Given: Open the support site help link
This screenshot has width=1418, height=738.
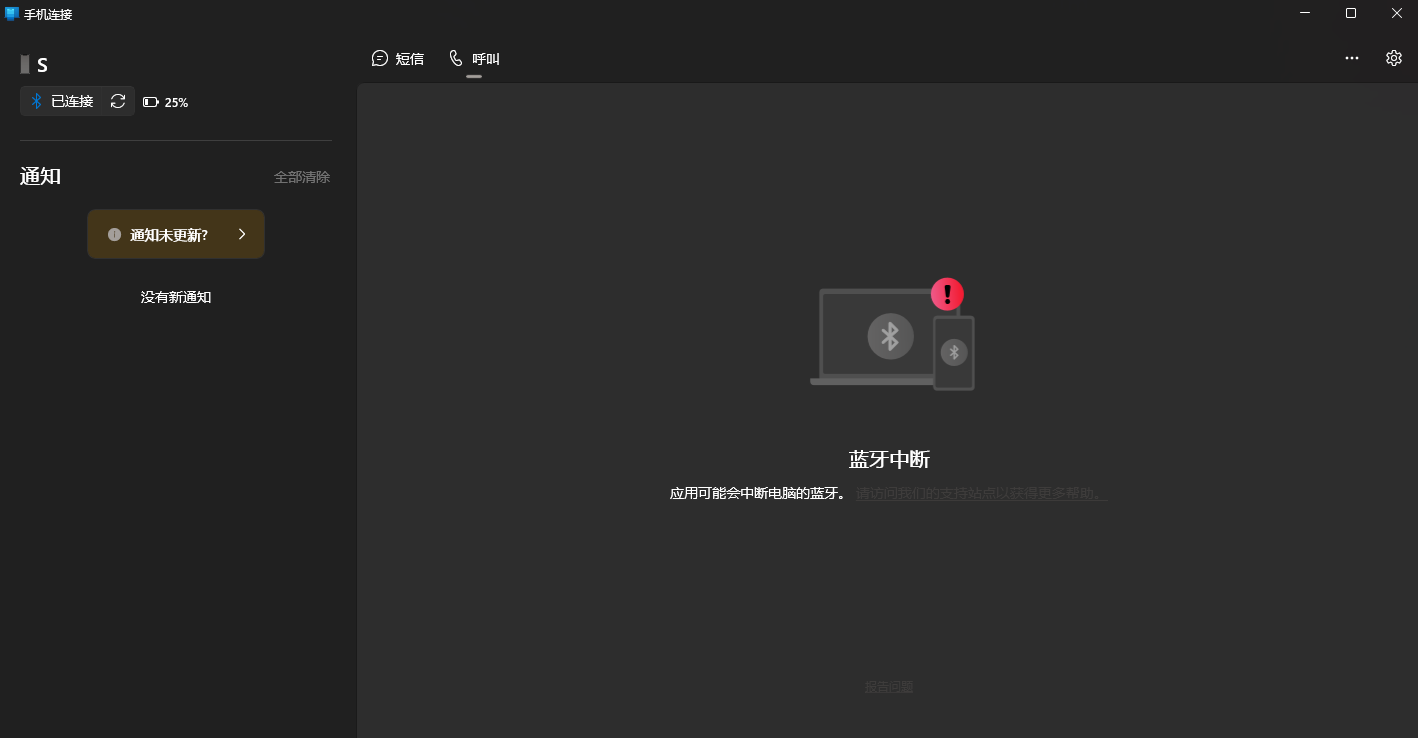Looking at the screenshot, I should tap(982, 493).
